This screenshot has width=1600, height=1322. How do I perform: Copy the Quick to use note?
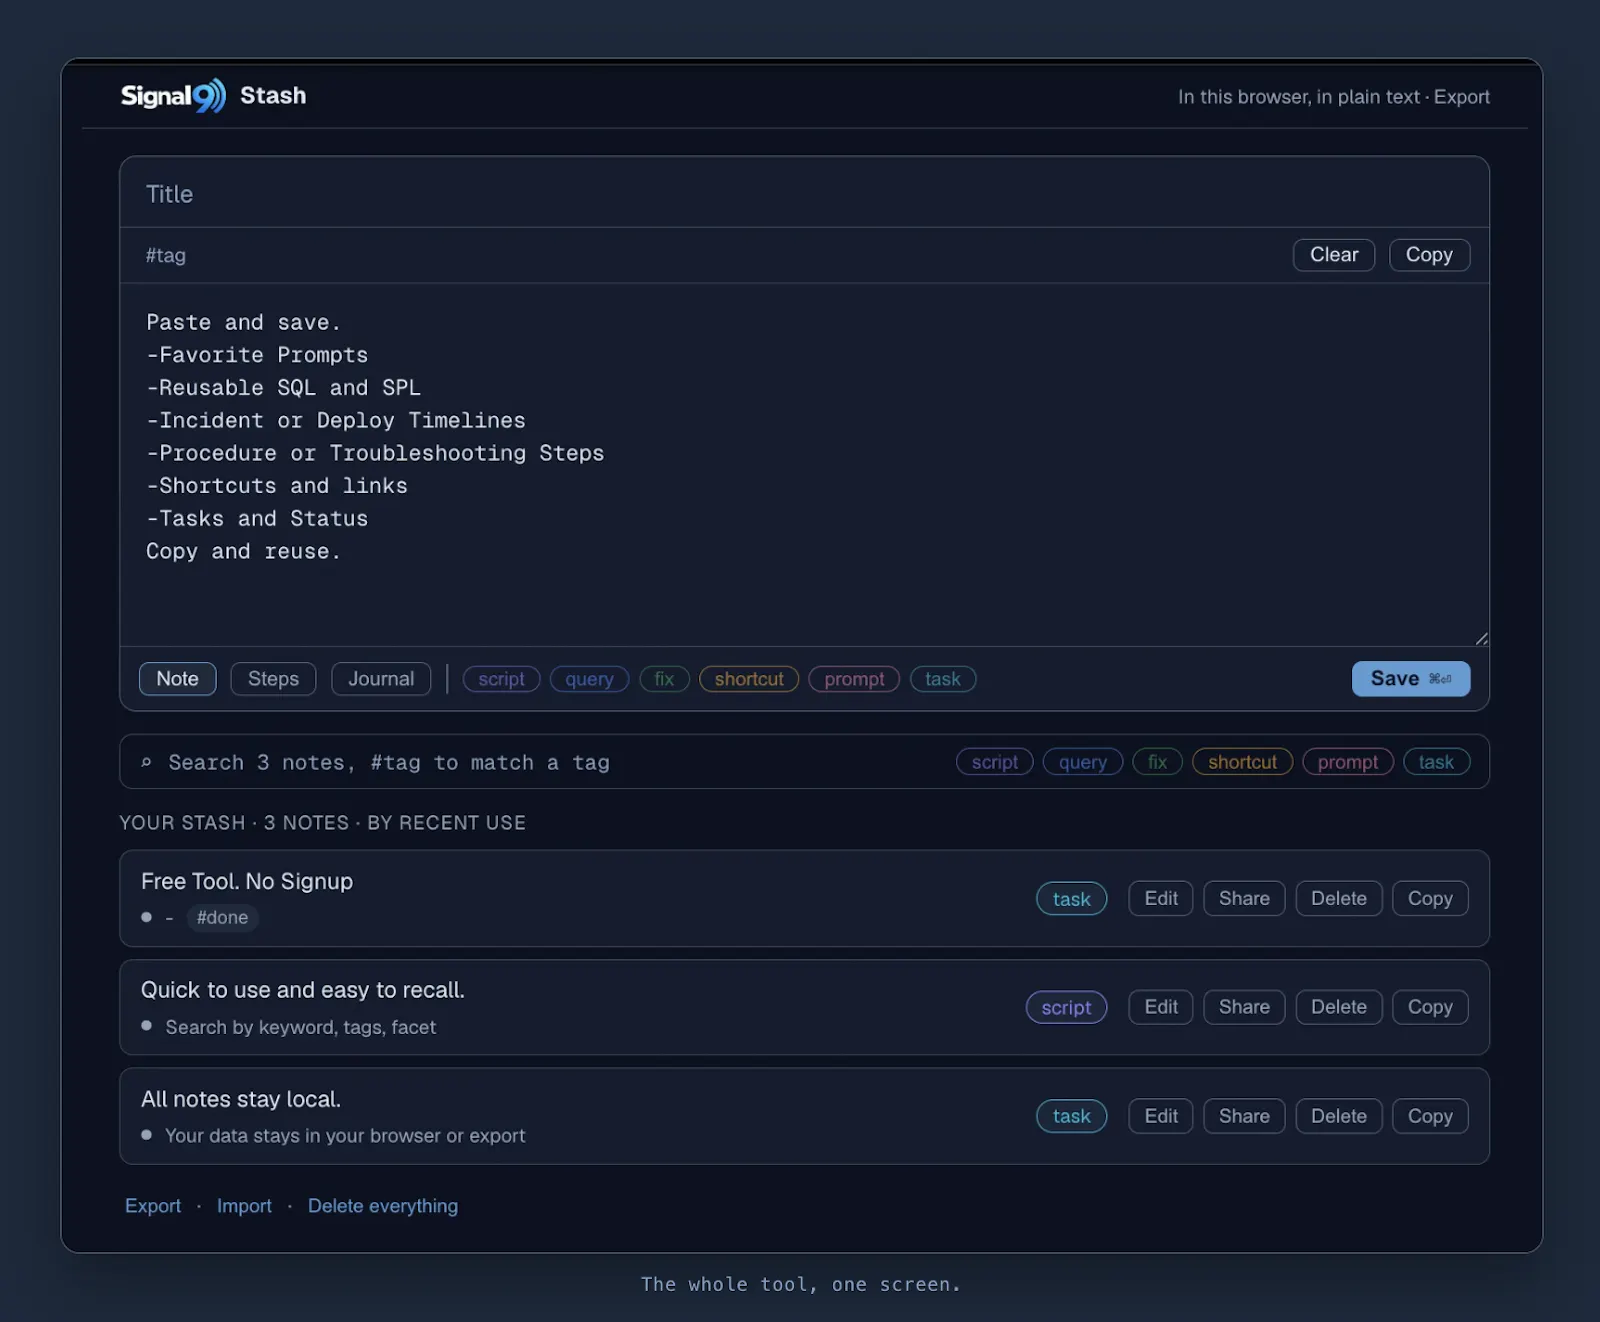click(1430, 1007)
